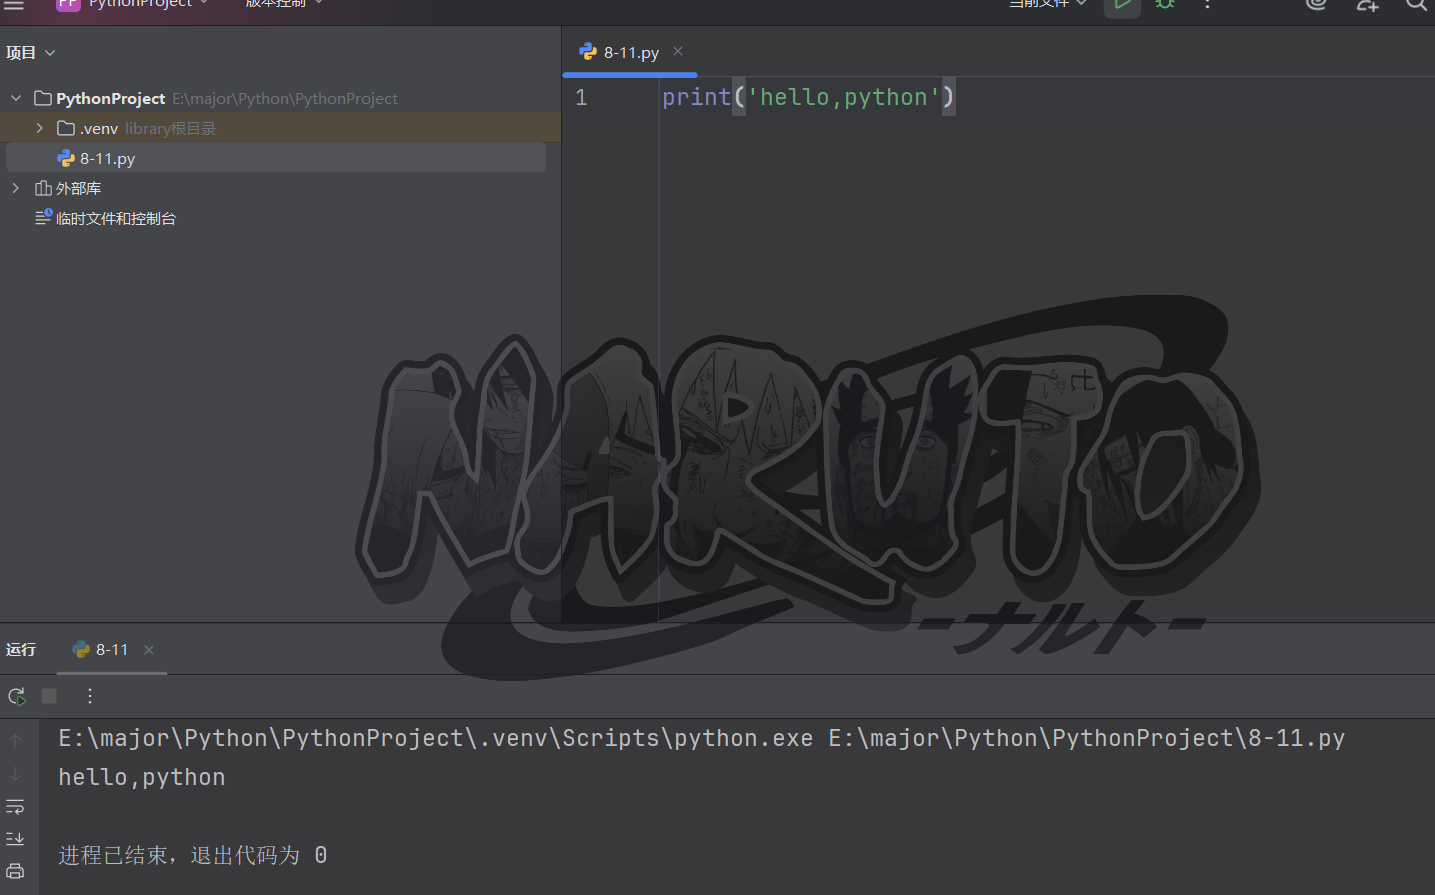Rerun the 8-11 script from Run panel

[16, 696]
